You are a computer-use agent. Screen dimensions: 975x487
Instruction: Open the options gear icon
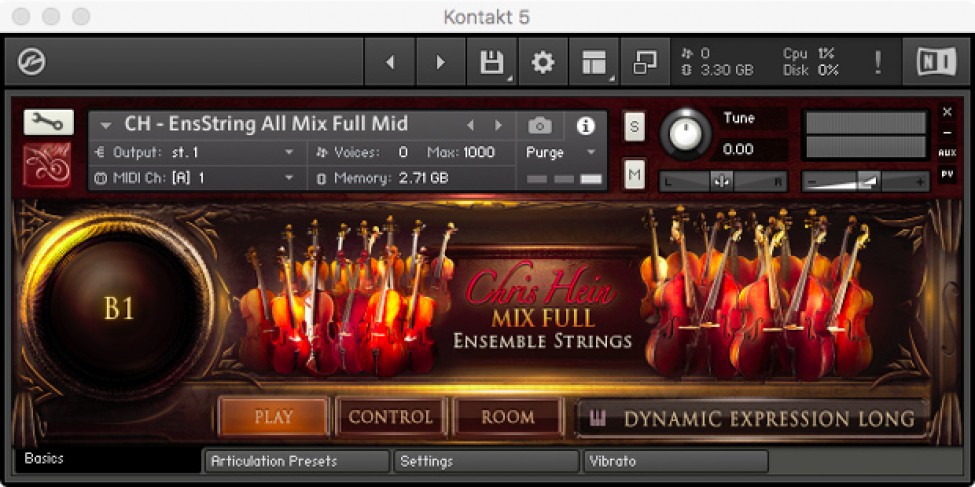(x=543, y=63)
